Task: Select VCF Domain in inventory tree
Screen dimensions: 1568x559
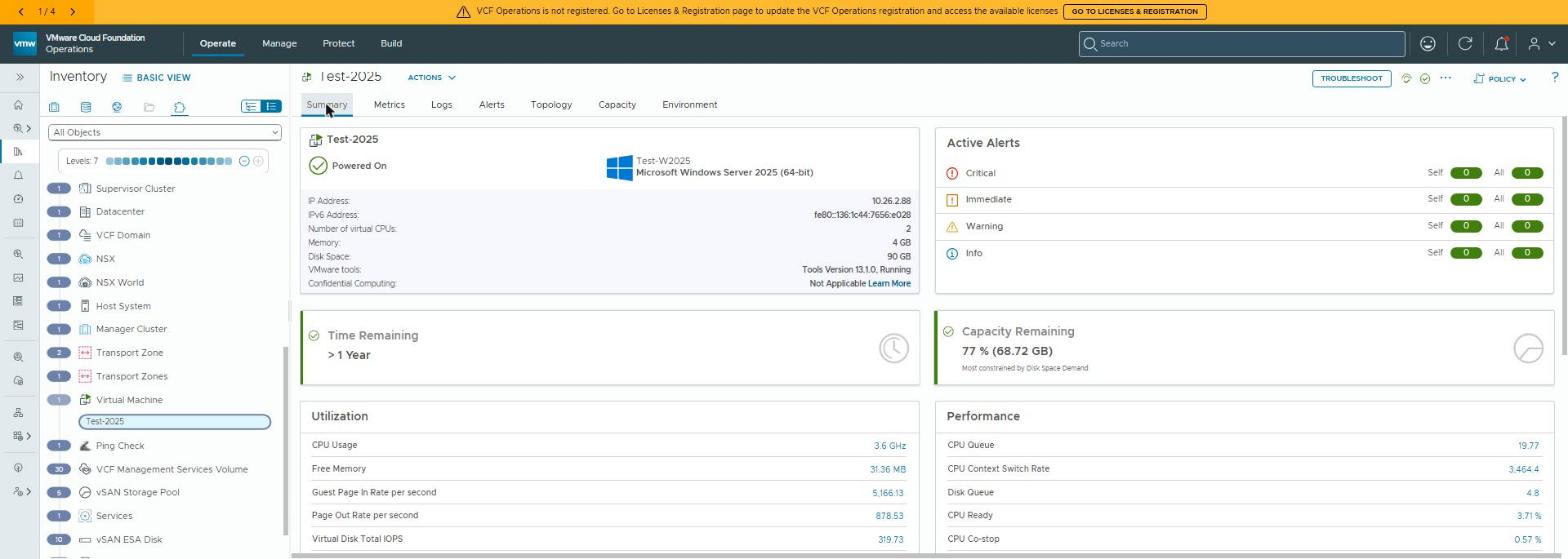Action: point(123,236)
